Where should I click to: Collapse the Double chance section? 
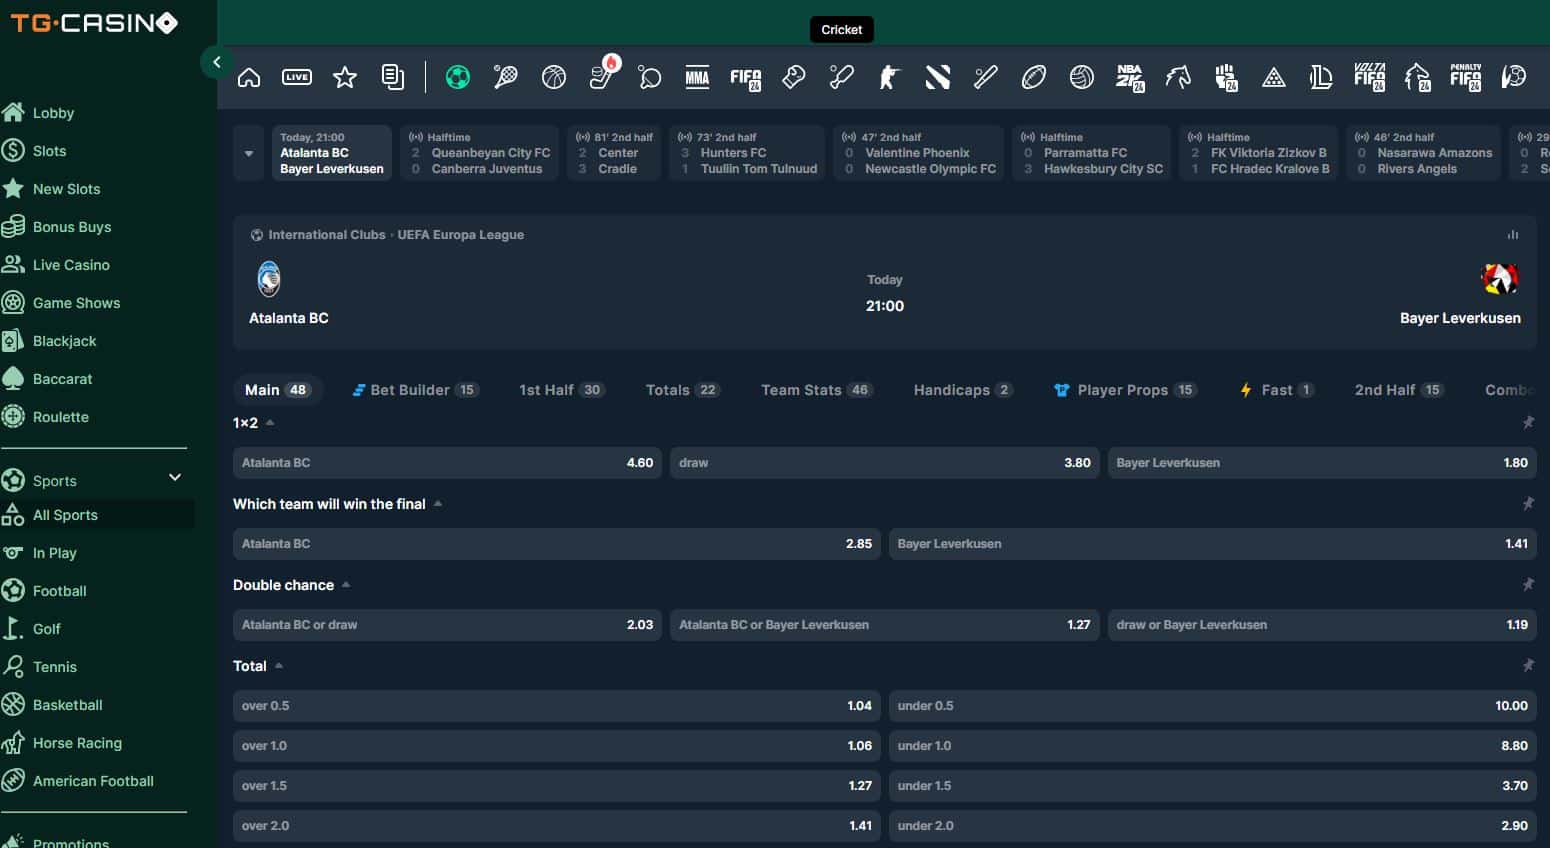[346, 585]
